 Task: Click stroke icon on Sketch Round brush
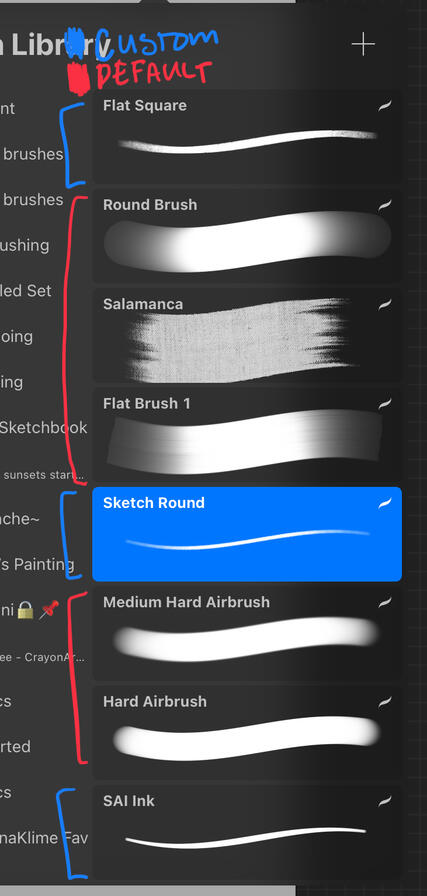click(385, 503)
